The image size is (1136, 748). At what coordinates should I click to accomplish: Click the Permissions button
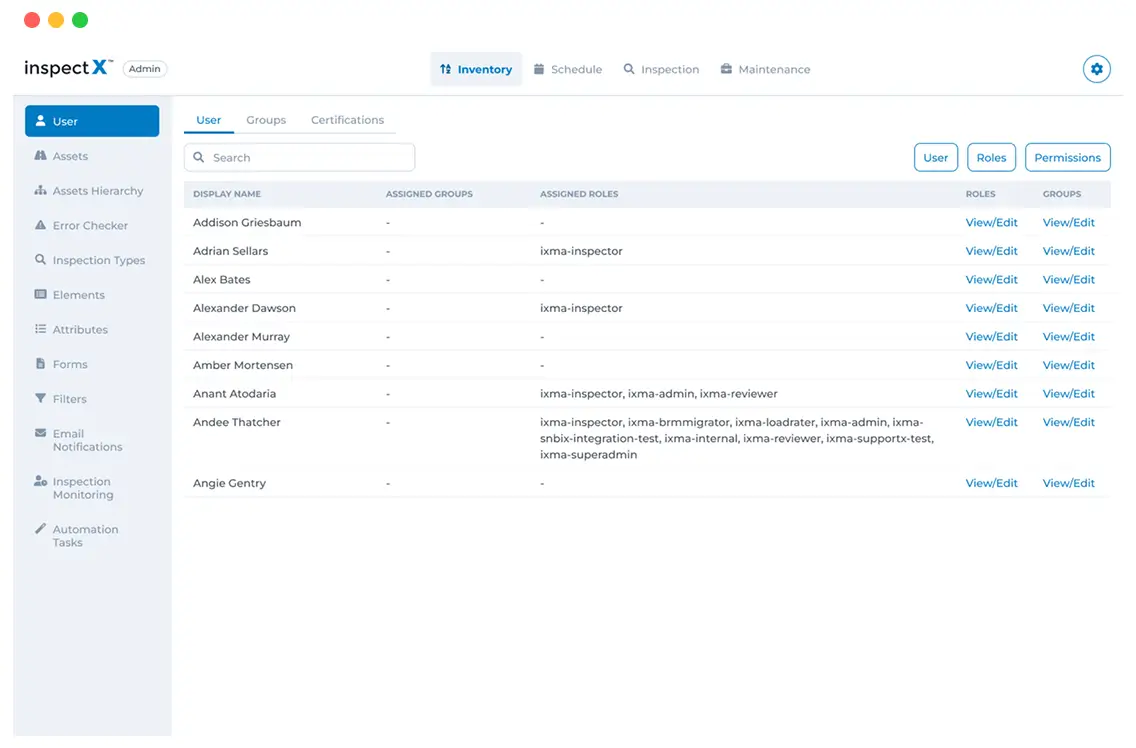1067,157
